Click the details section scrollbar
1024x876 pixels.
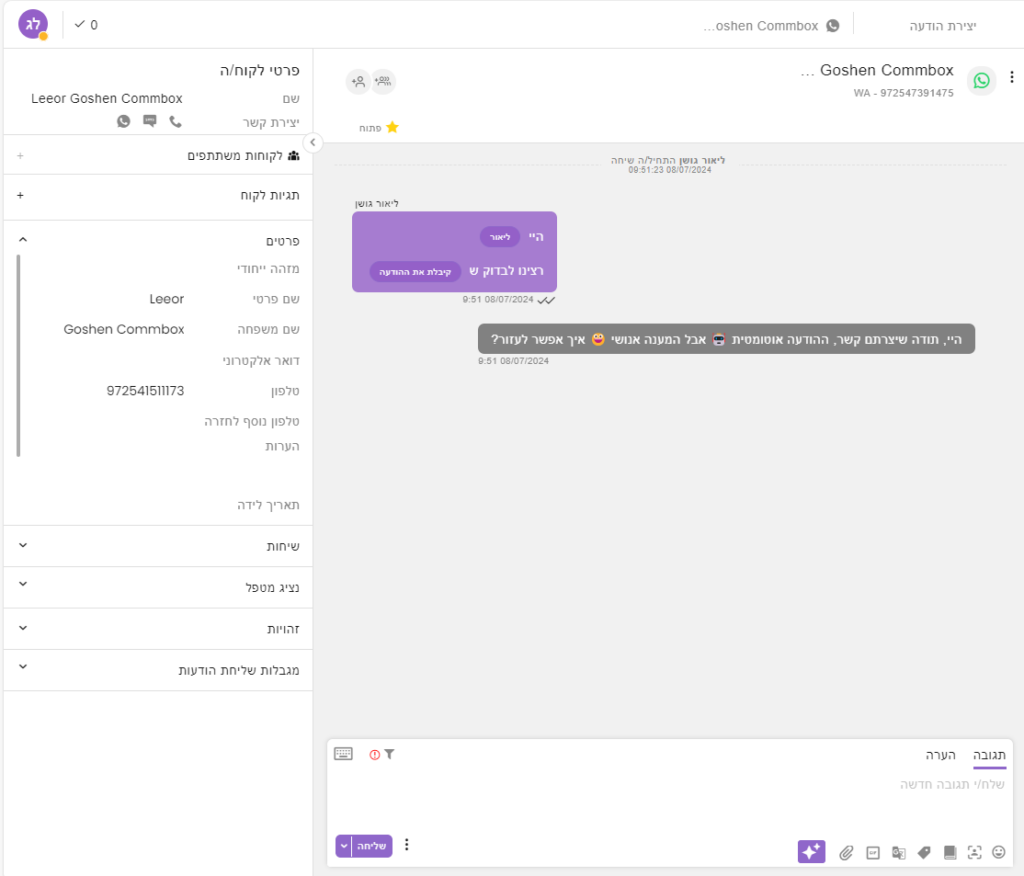click(18, 355)
